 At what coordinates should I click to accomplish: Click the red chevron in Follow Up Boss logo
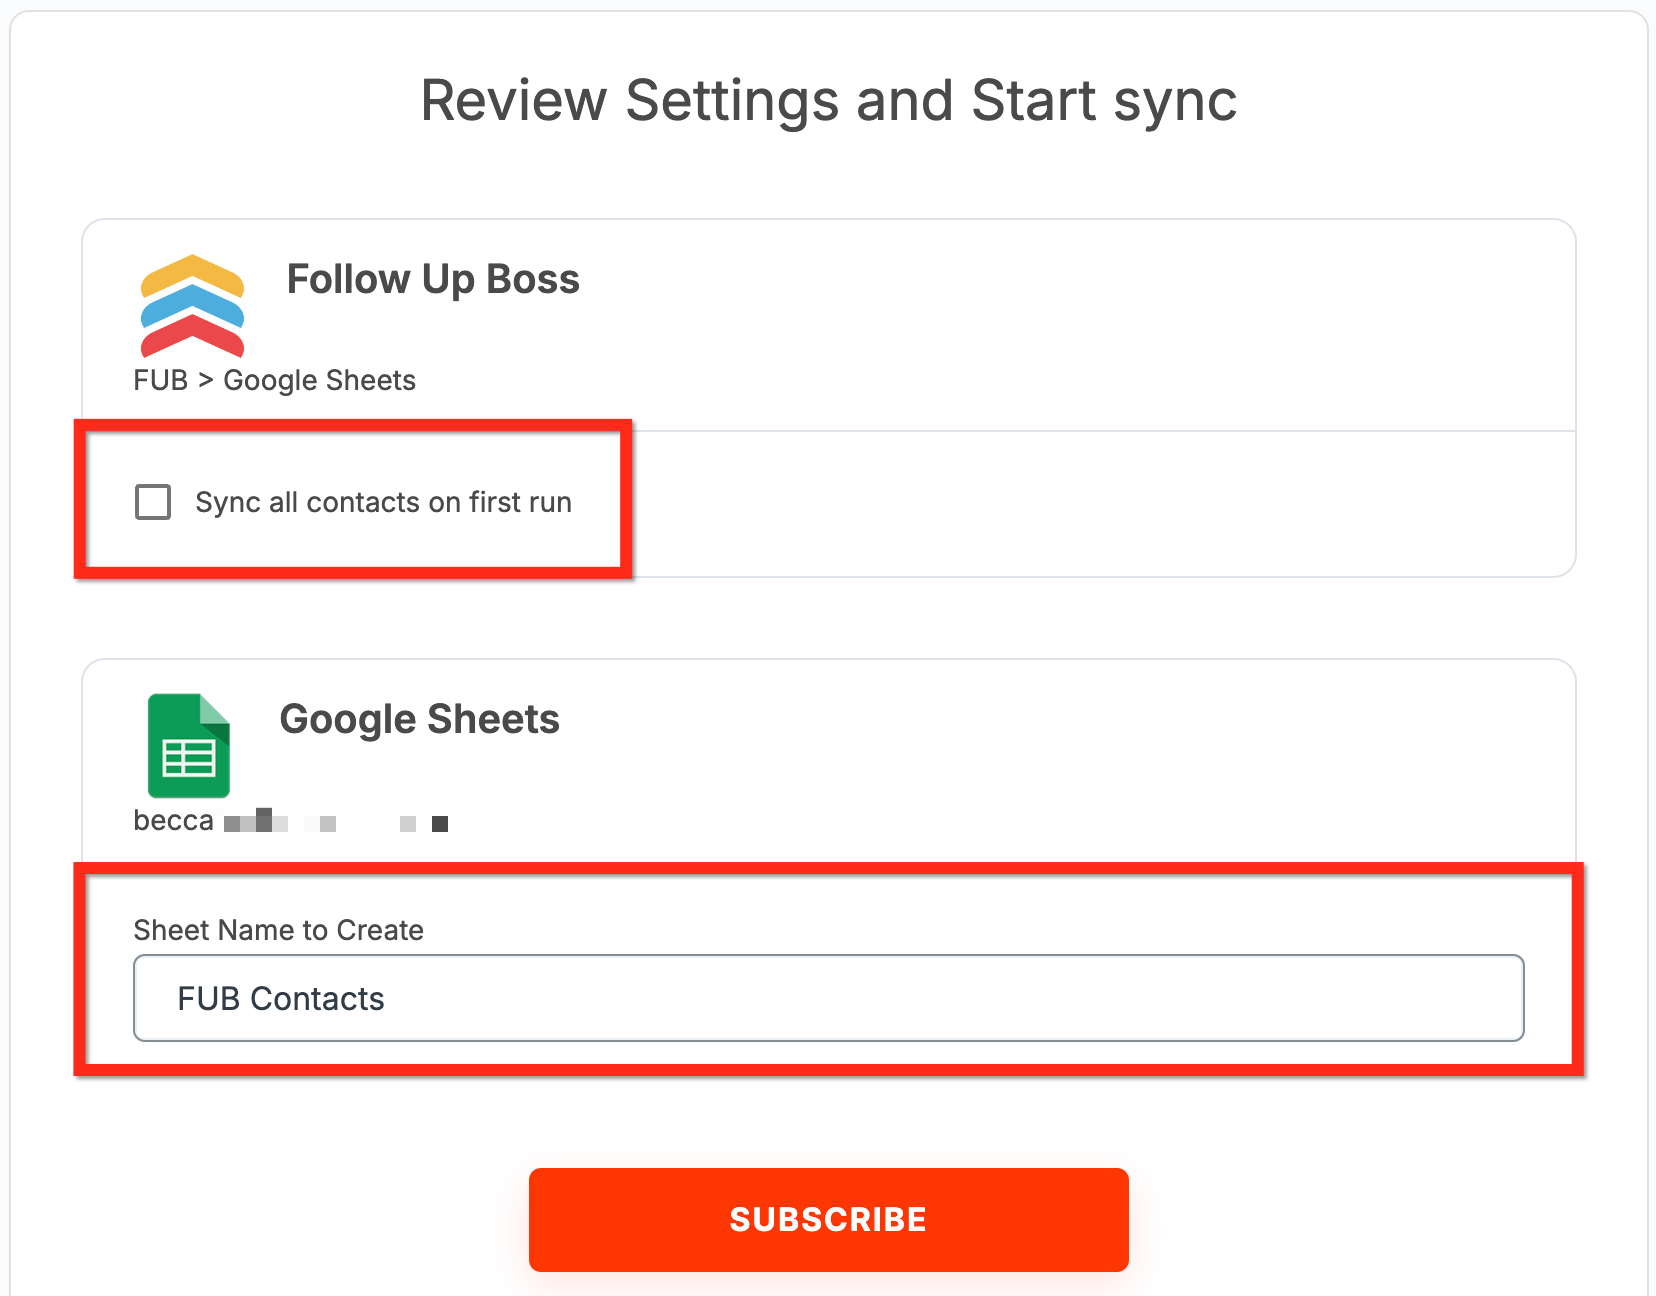192,336
